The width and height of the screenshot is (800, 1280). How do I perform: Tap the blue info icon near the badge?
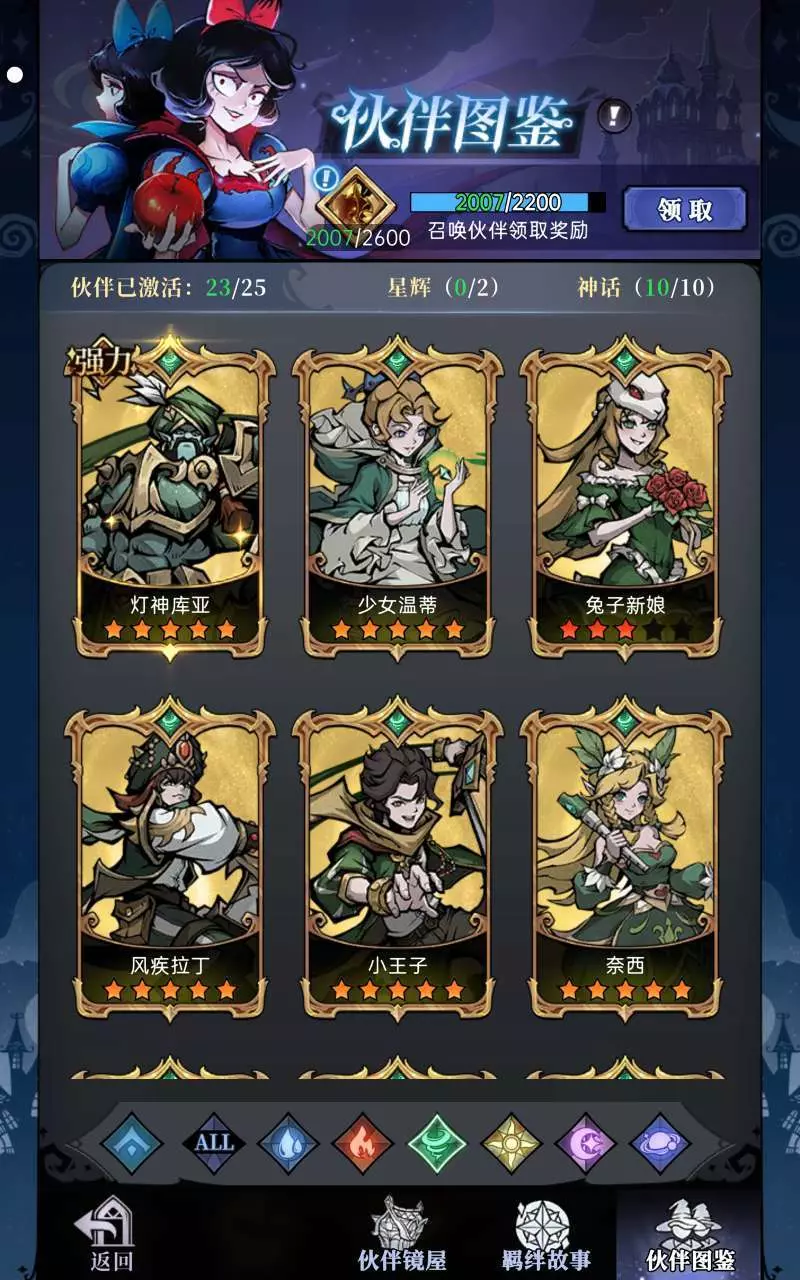point(324,179)
